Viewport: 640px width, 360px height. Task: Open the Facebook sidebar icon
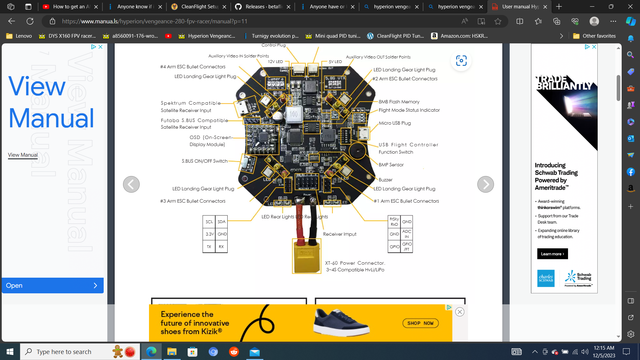[631, 172]
